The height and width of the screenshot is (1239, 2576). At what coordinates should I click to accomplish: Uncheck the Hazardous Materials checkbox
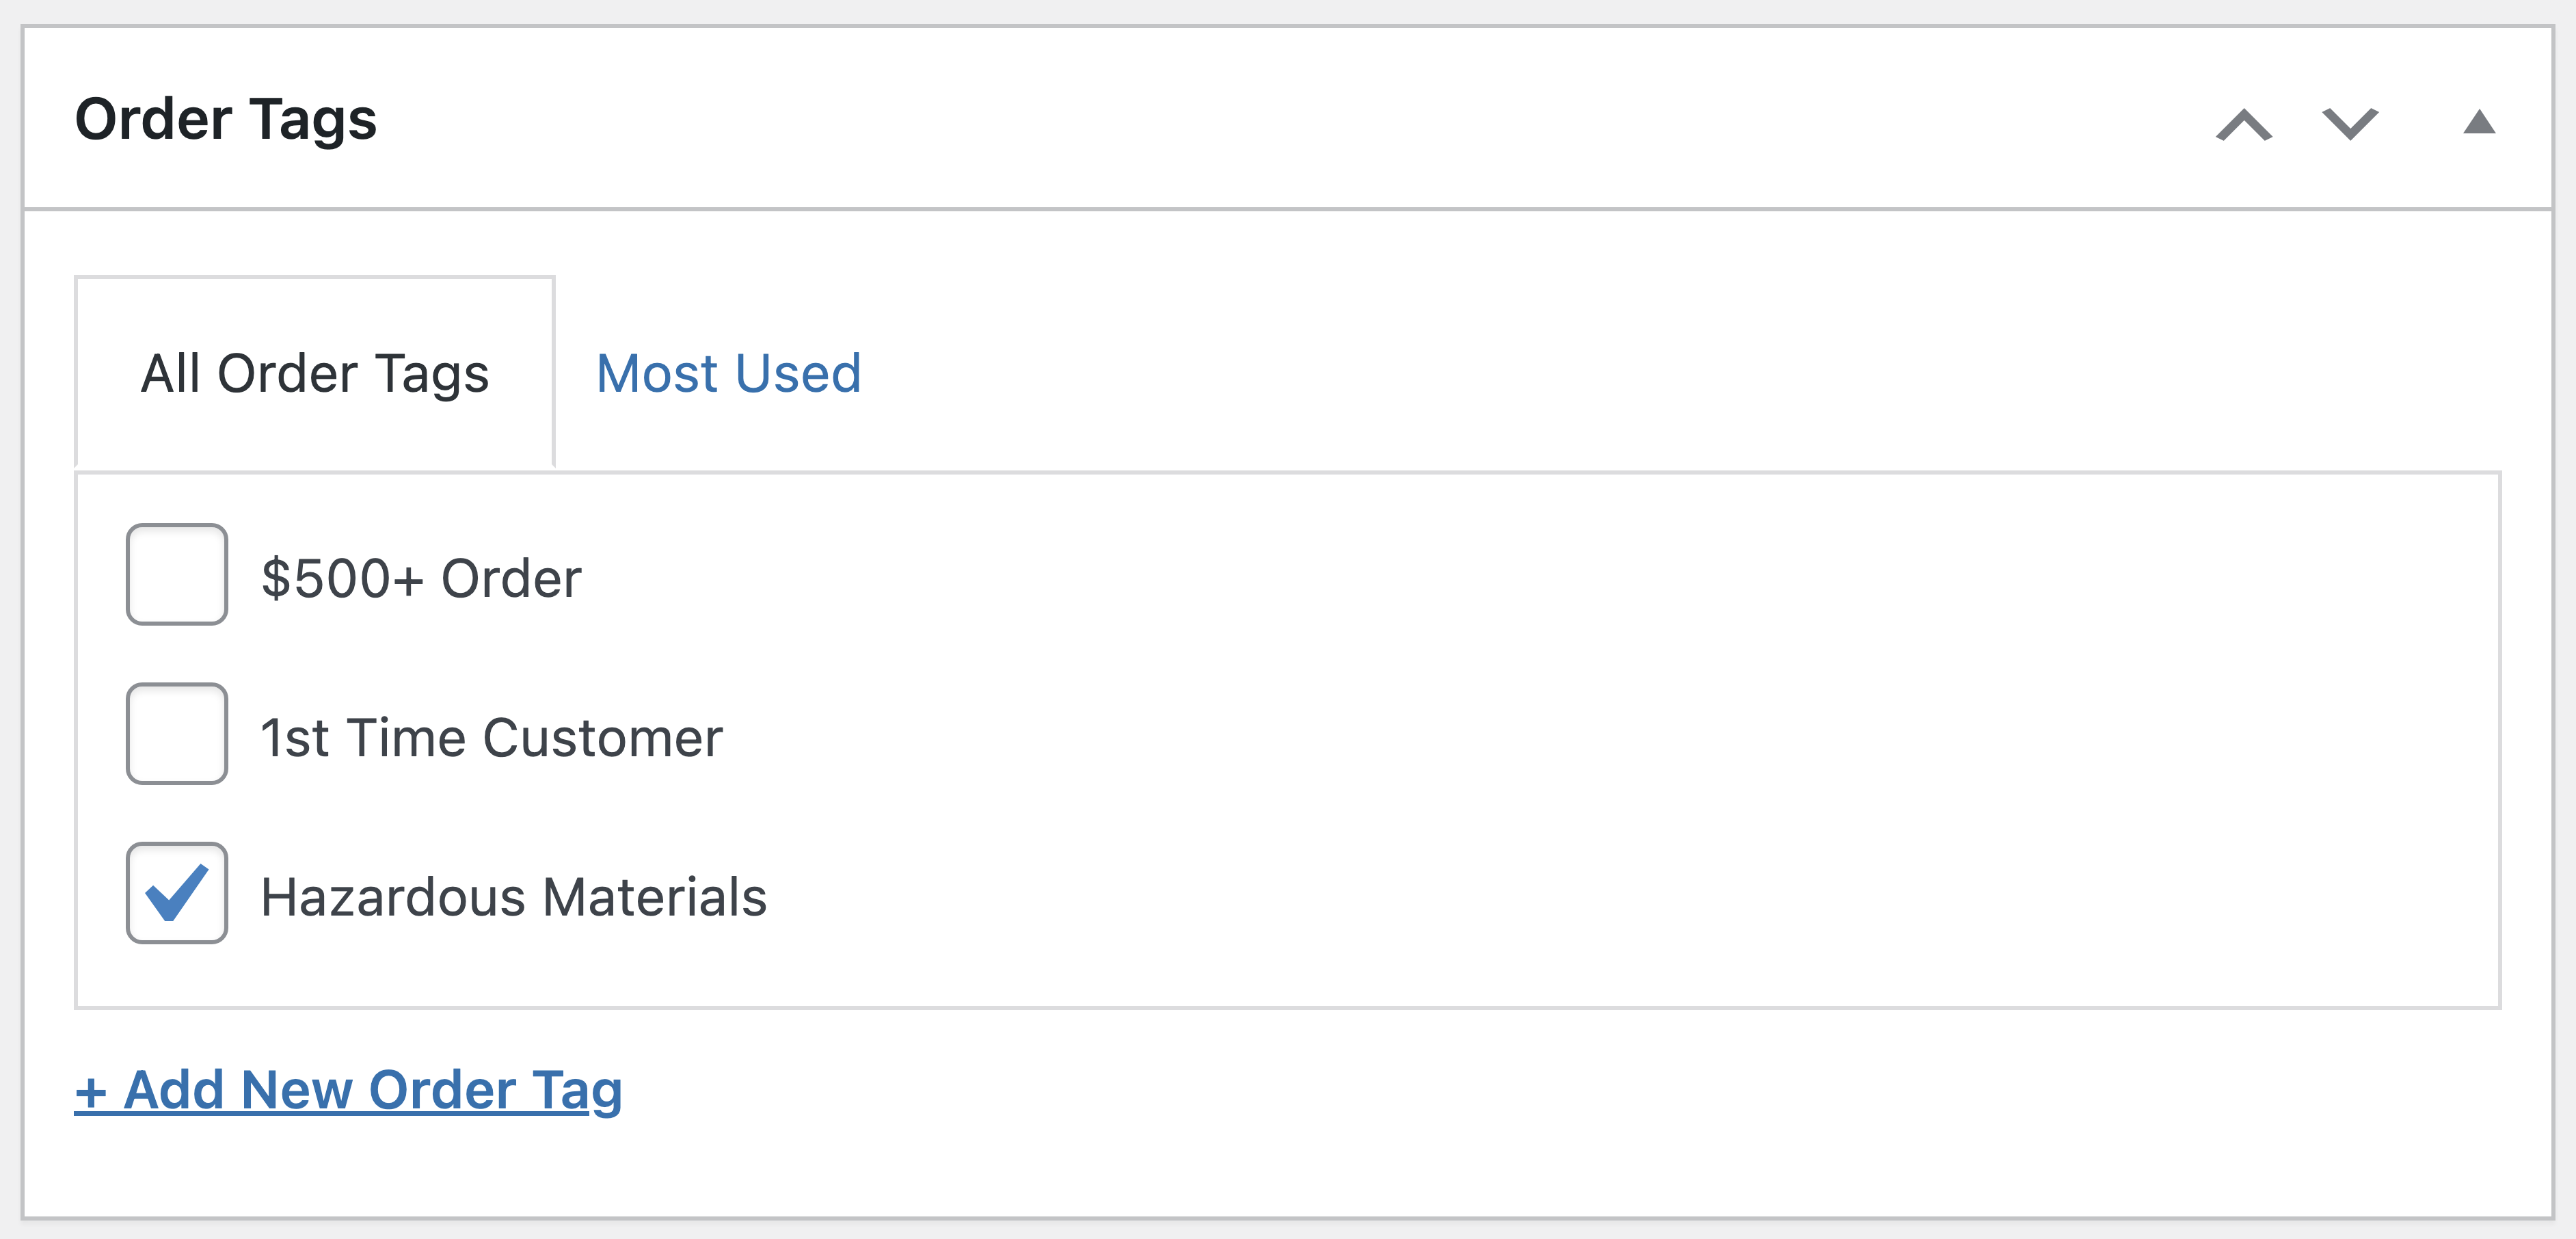pos(177,893)
